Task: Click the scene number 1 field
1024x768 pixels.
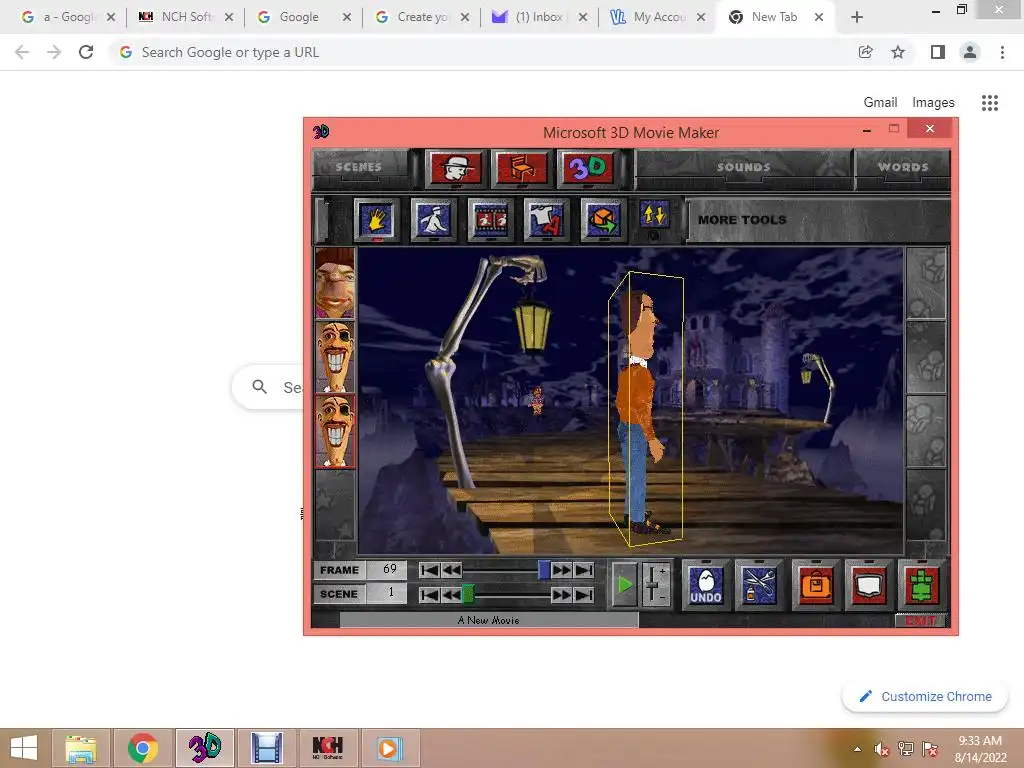Action: point(387,593)
